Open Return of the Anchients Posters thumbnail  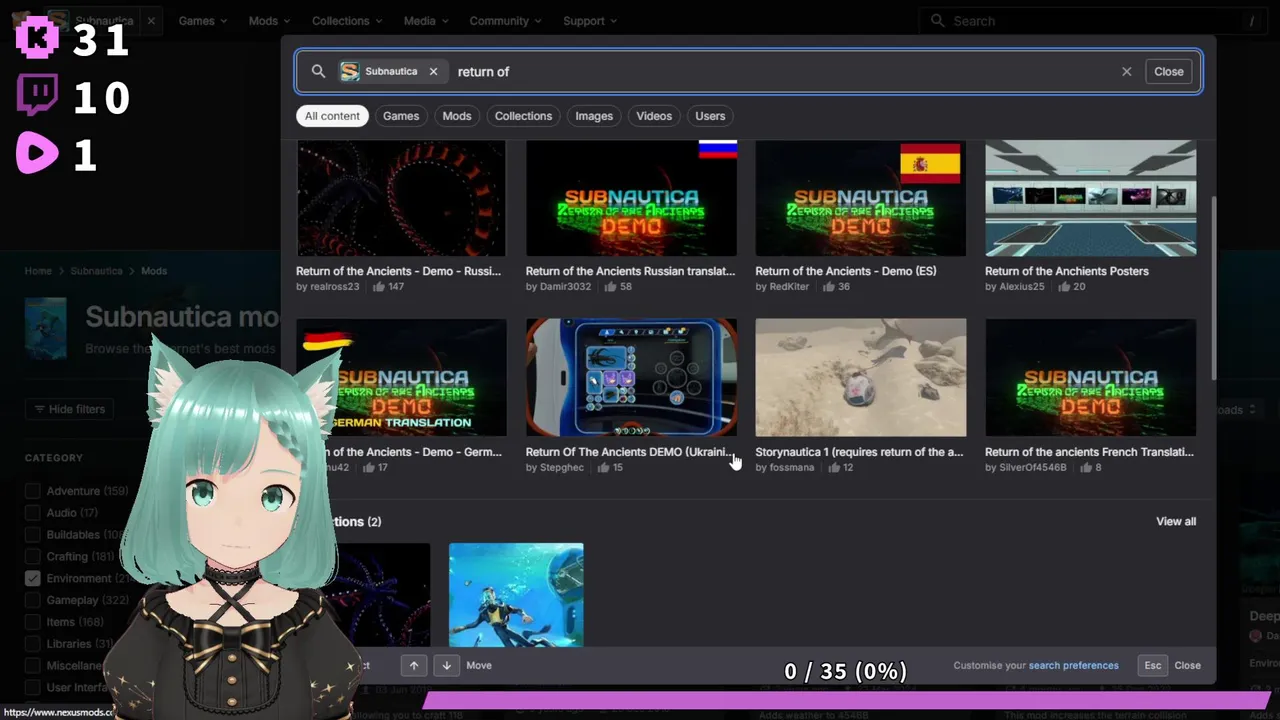point(1090,198)
